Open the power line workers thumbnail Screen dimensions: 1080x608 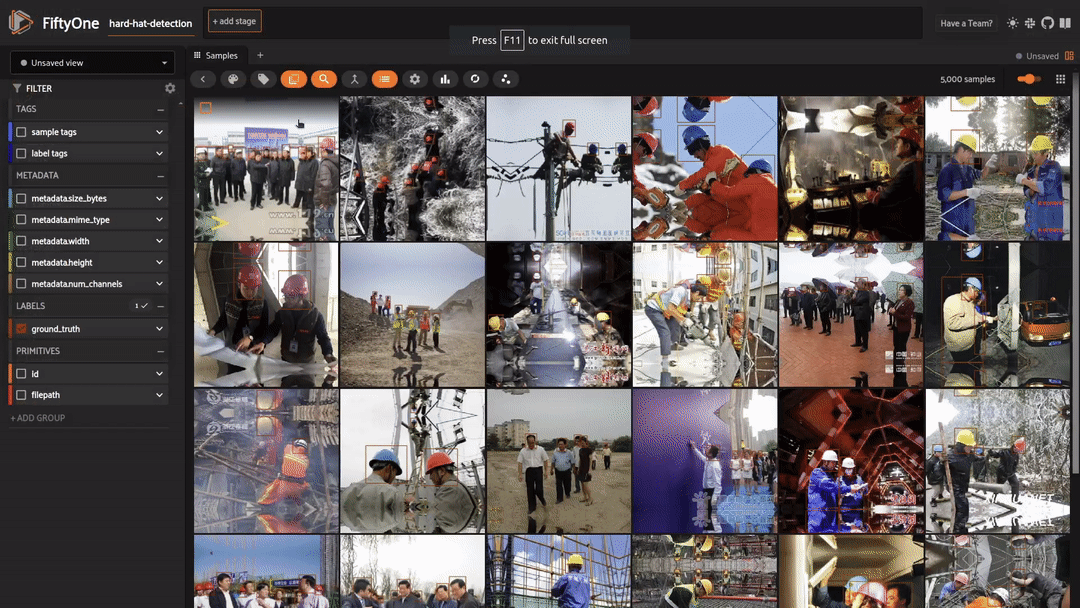click(559, 169)
